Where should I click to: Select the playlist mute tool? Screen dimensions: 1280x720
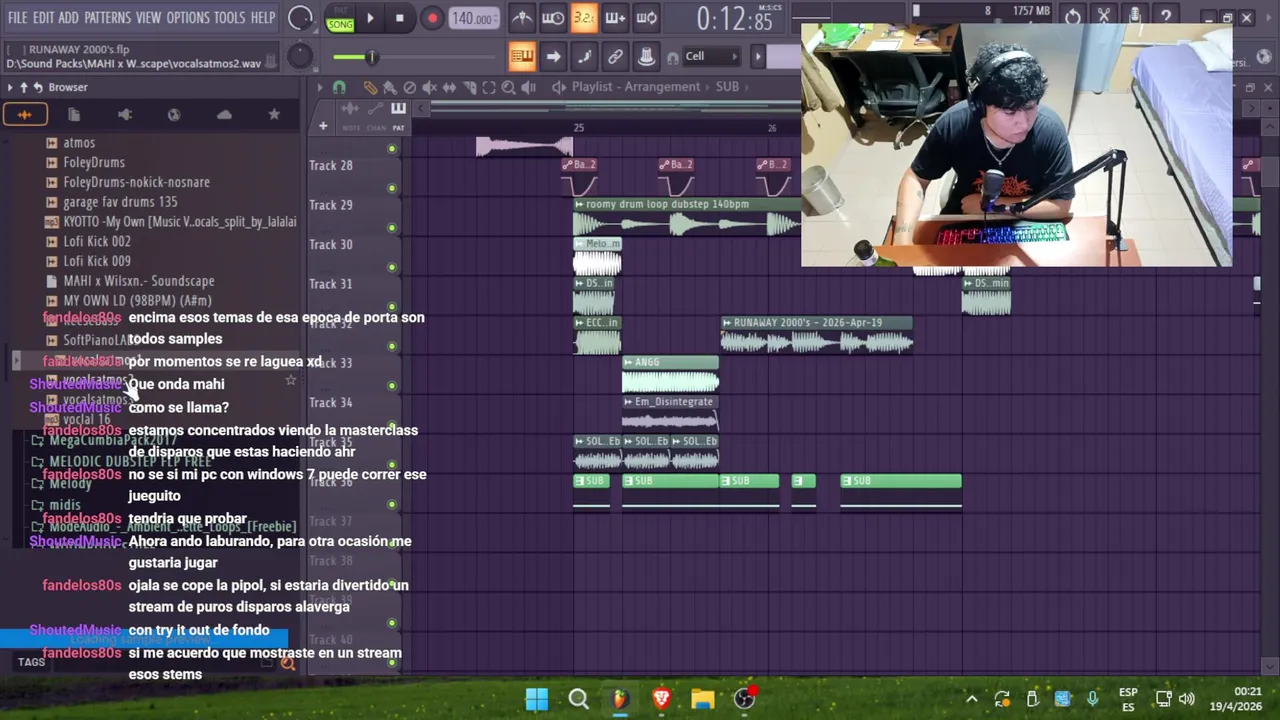click(429, 87)
